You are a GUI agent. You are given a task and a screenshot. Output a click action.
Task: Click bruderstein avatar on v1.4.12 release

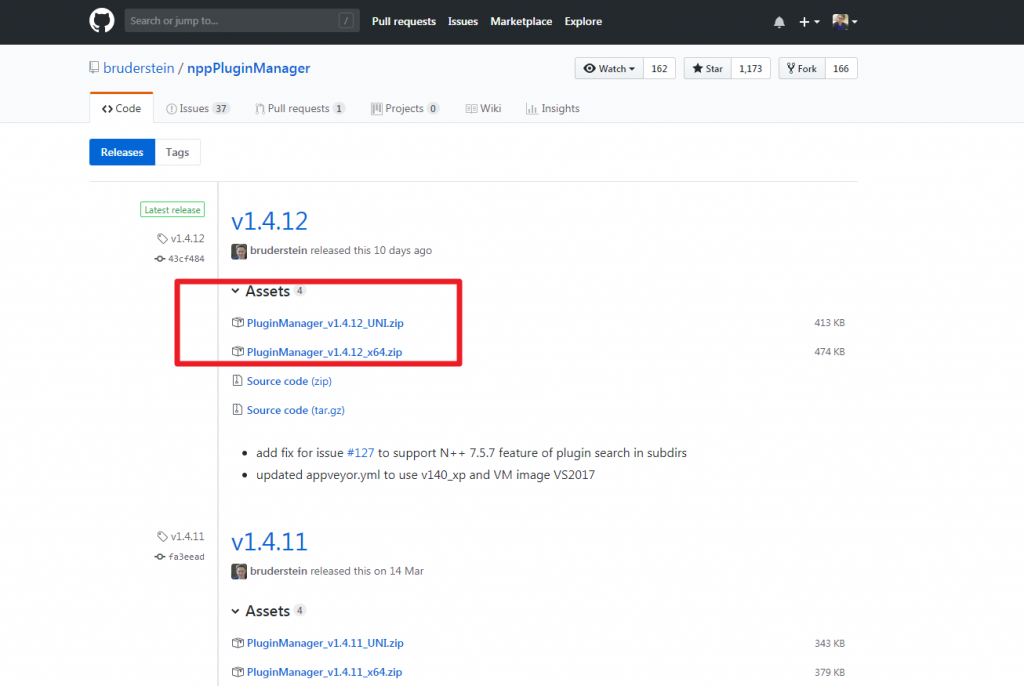[239, 252]
